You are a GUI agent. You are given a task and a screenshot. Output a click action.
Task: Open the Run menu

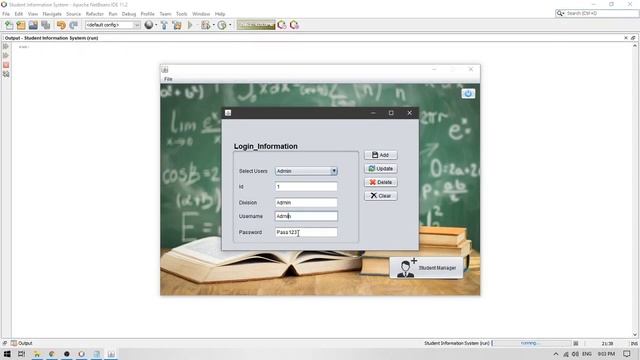(113, 14)
